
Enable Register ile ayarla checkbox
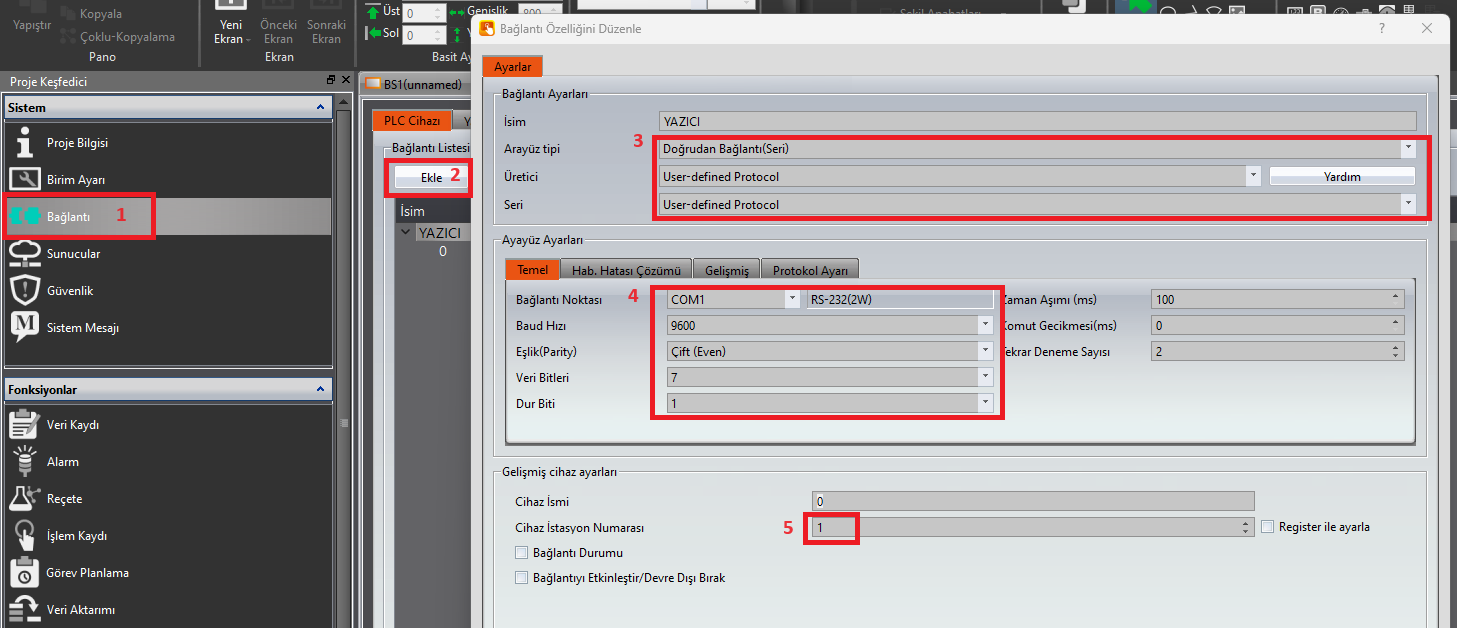pos(1268,527)
